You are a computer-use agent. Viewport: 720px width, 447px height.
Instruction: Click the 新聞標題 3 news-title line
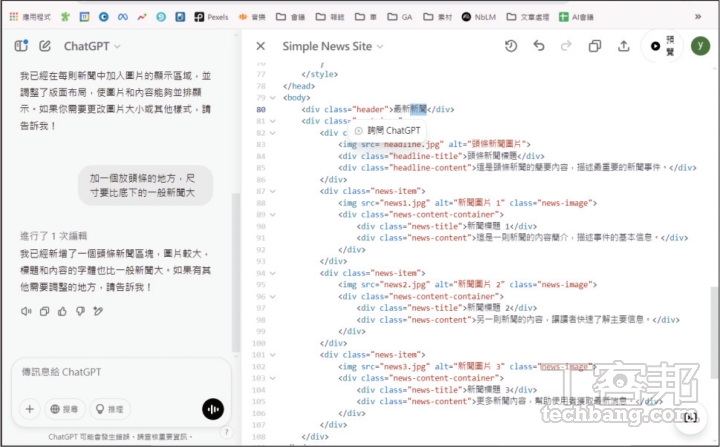click(447, 390)
